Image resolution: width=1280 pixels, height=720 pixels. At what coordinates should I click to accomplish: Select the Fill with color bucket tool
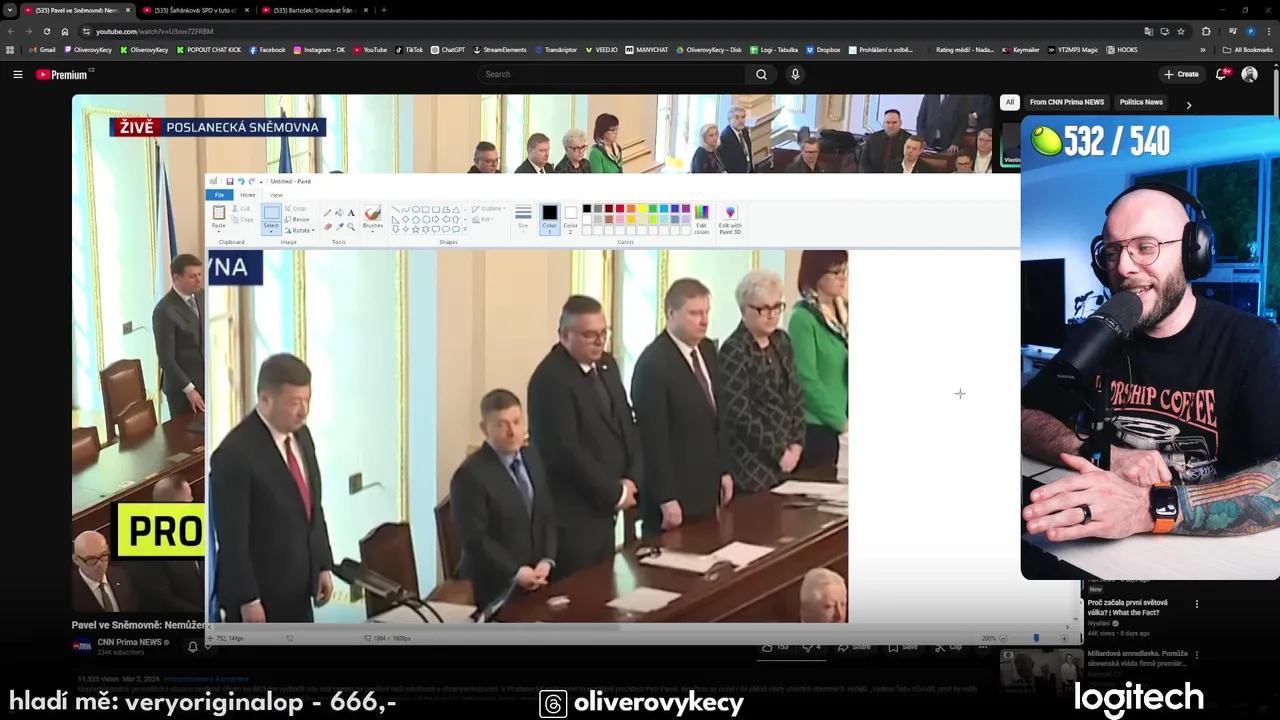[340, 213]
